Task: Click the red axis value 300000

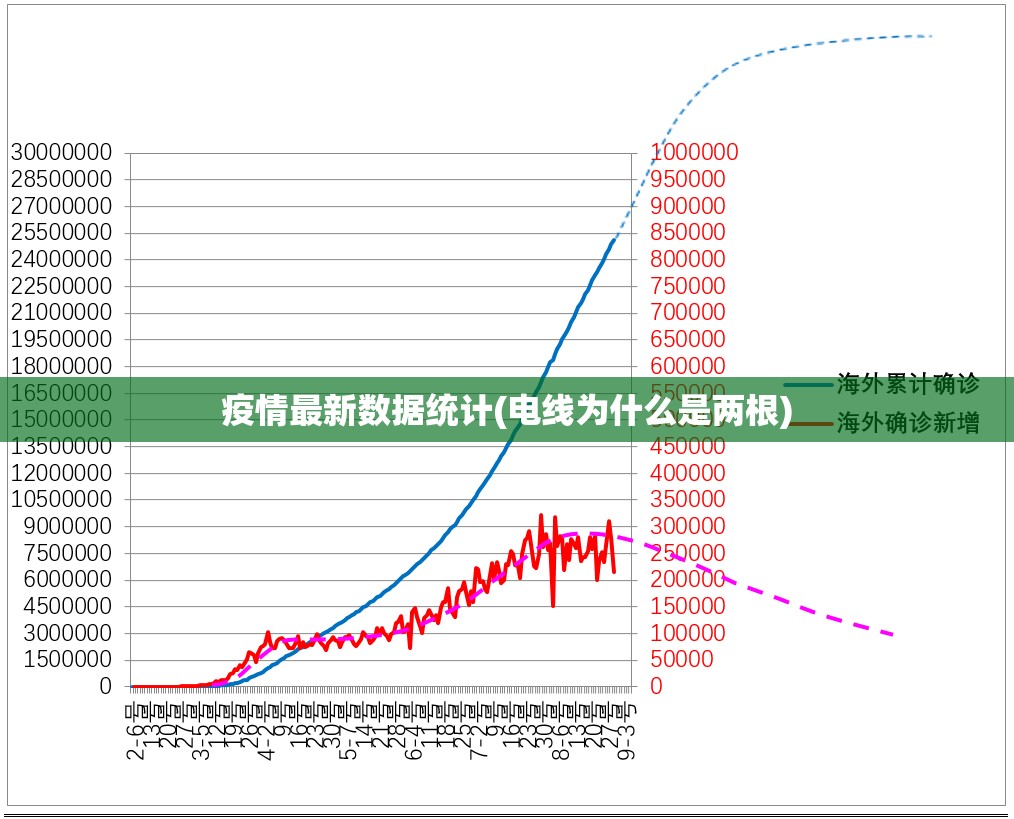Action: tap(687, 527)
